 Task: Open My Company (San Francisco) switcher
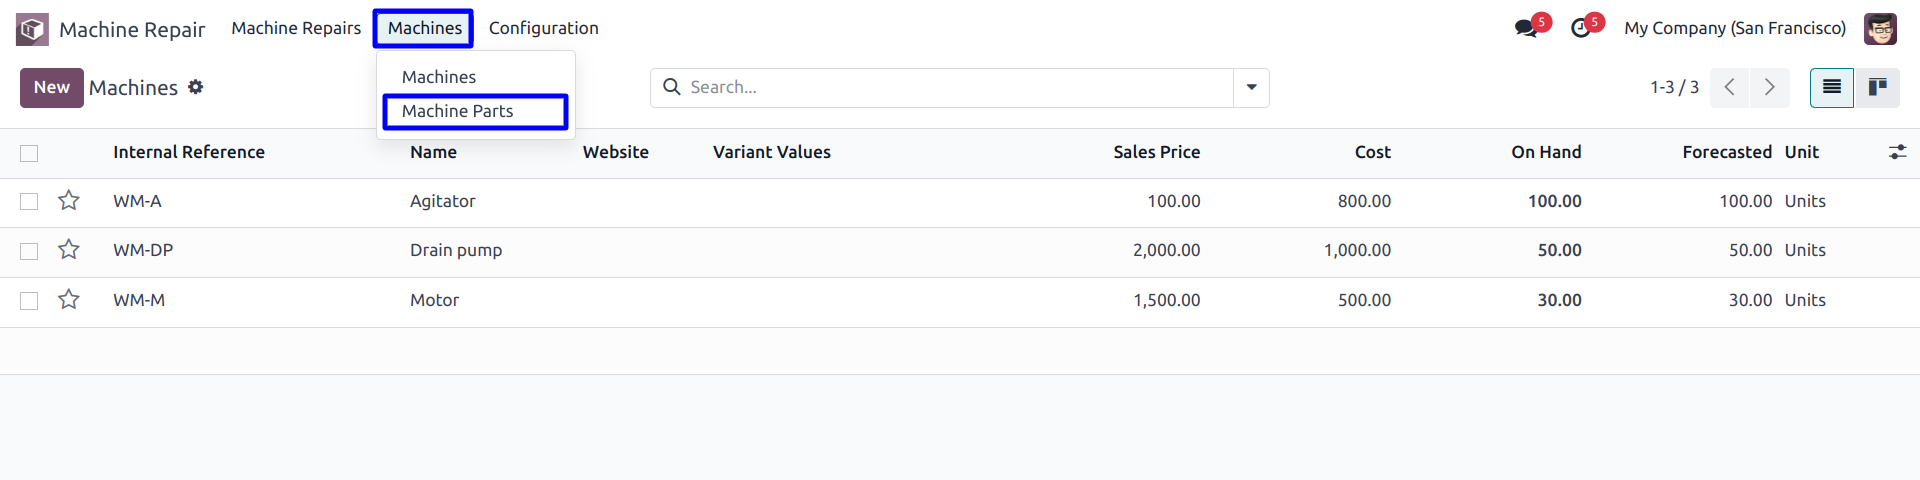click(1735, 28)
